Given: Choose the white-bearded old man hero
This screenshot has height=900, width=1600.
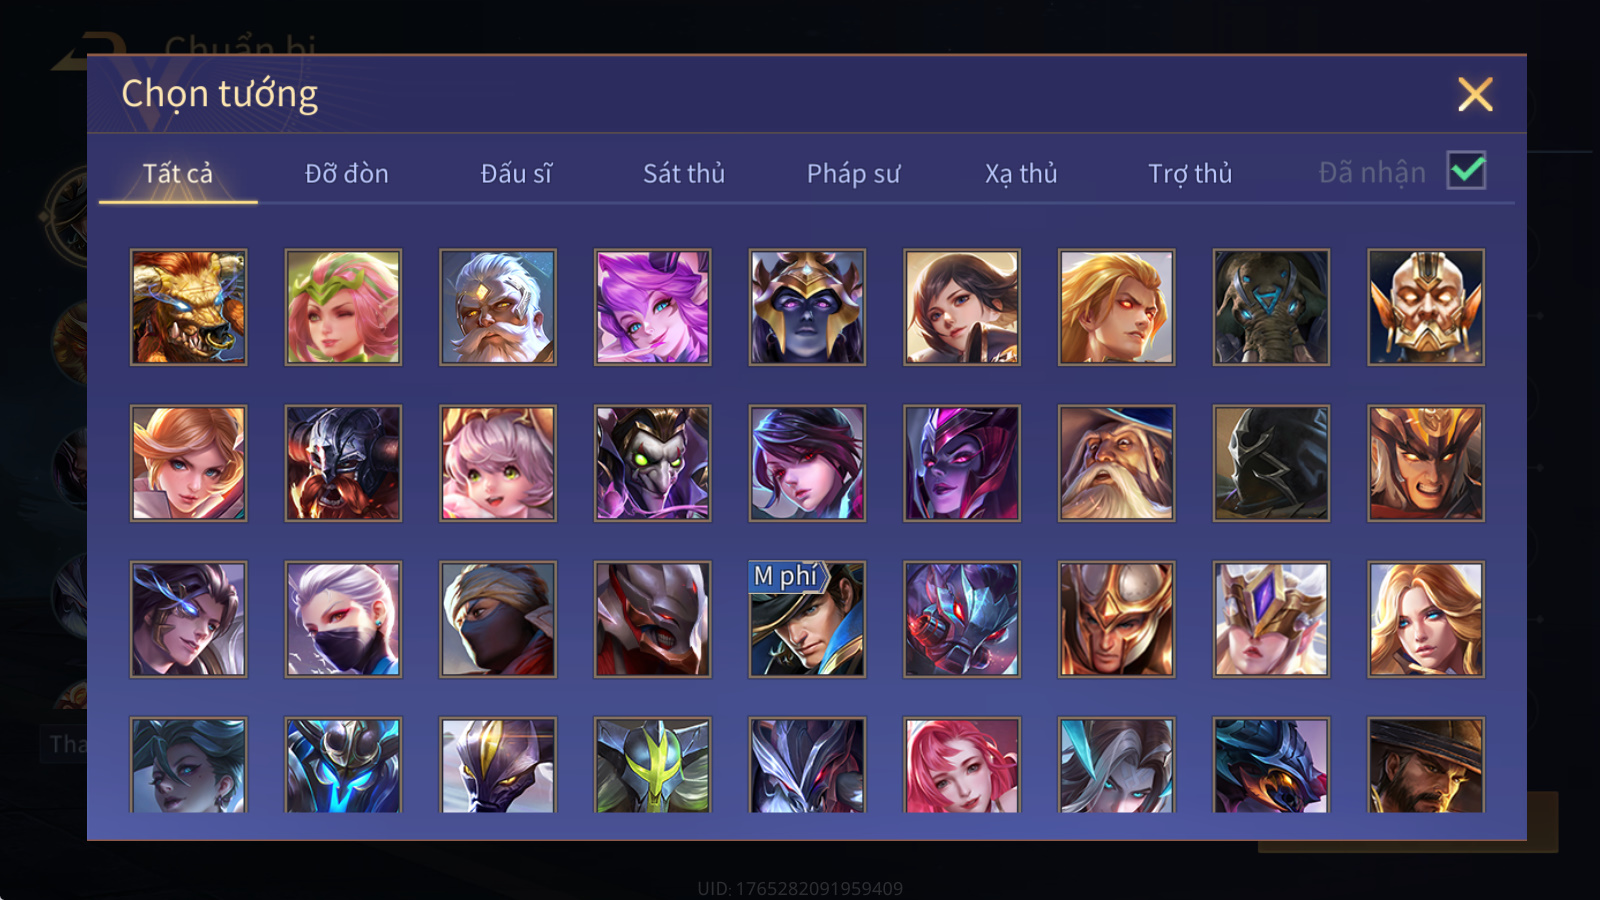Looking at the screenshot, I should pos(498,307).
